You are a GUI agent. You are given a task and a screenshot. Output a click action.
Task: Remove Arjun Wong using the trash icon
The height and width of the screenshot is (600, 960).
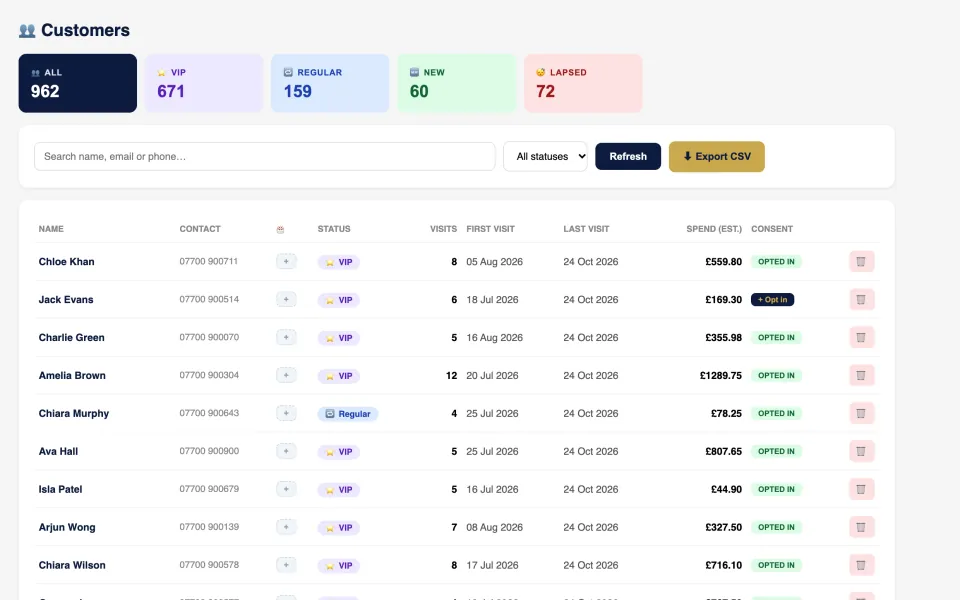tap(861, 527)
